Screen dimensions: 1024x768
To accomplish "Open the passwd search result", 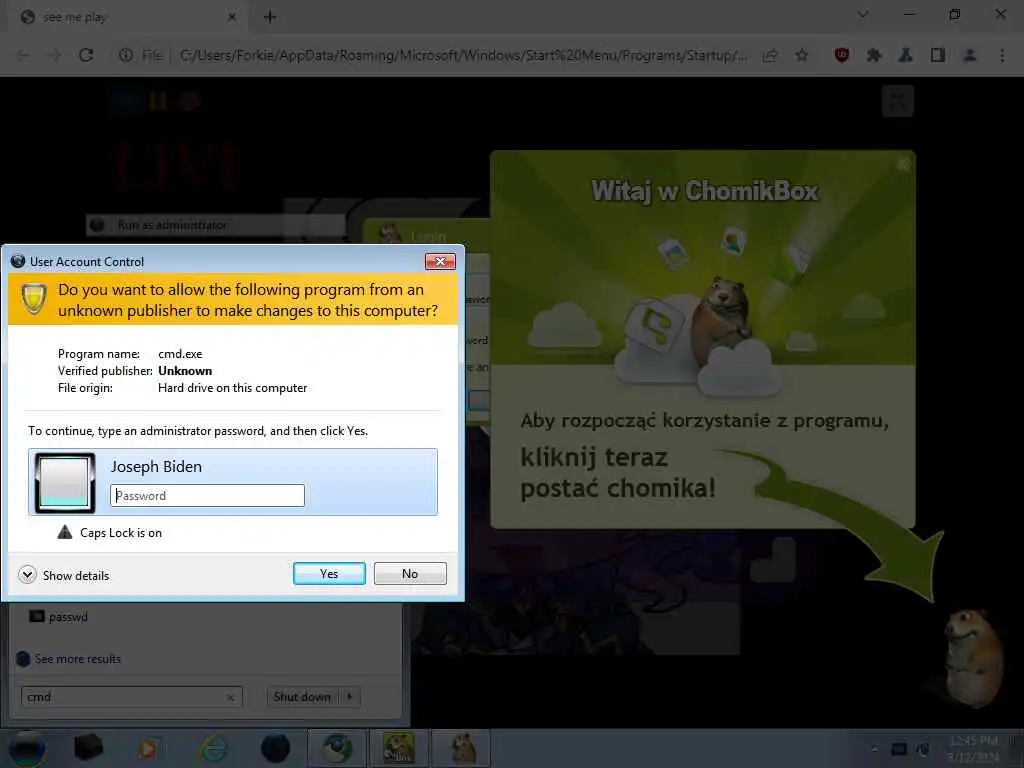I will point(59,616).
